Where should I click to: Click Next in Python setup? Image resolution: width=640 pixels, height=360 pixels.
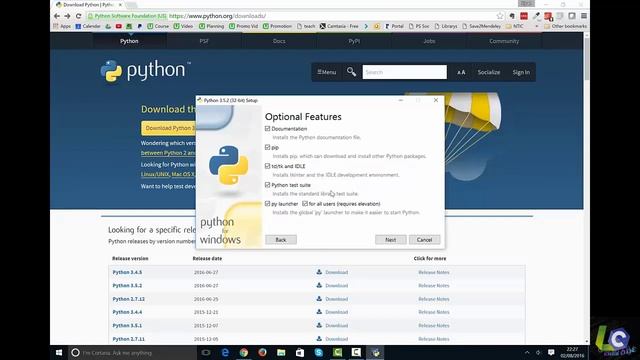point(391,240)
